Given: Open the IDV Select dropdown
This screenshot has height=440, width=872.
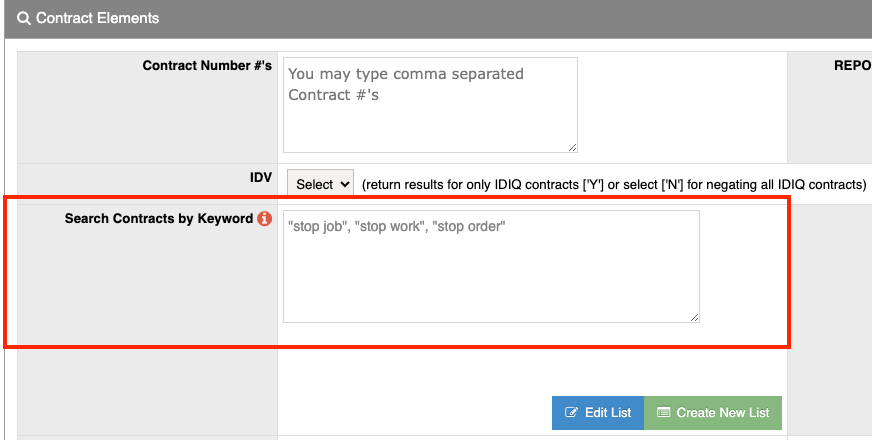Looking at the screenshot, I should tap(320, 184).
